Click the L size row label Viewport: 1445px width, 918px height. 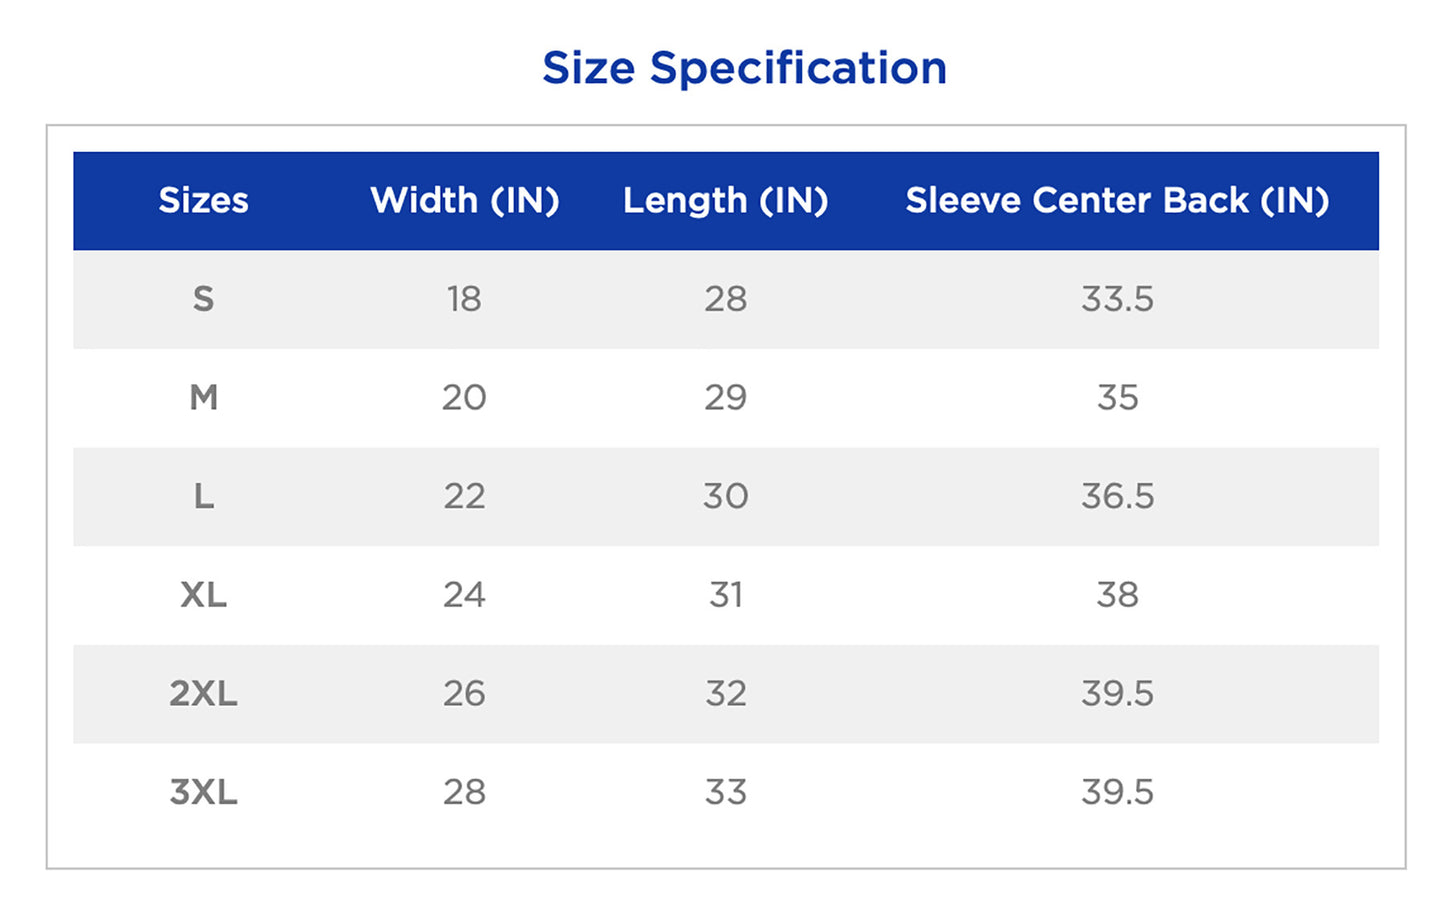click(203, 496)
